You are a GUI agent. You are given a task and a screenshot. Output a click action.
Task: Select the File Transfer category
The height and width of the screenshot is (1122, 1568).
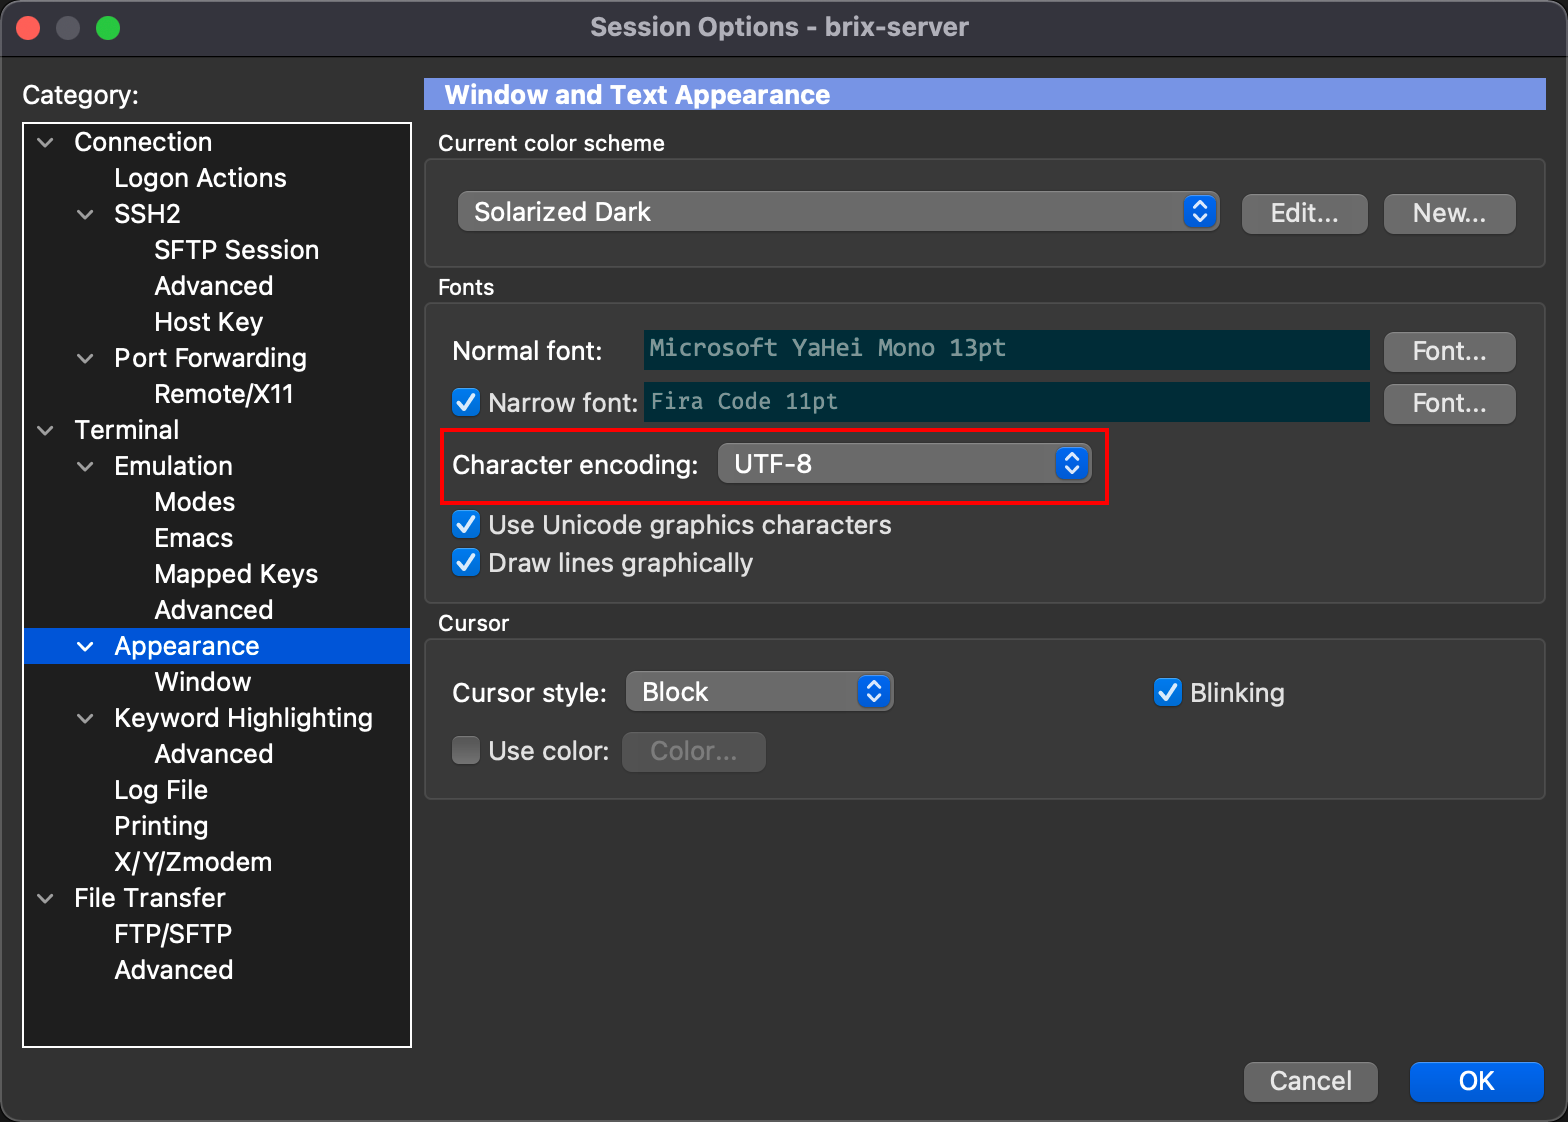[150, 898]
